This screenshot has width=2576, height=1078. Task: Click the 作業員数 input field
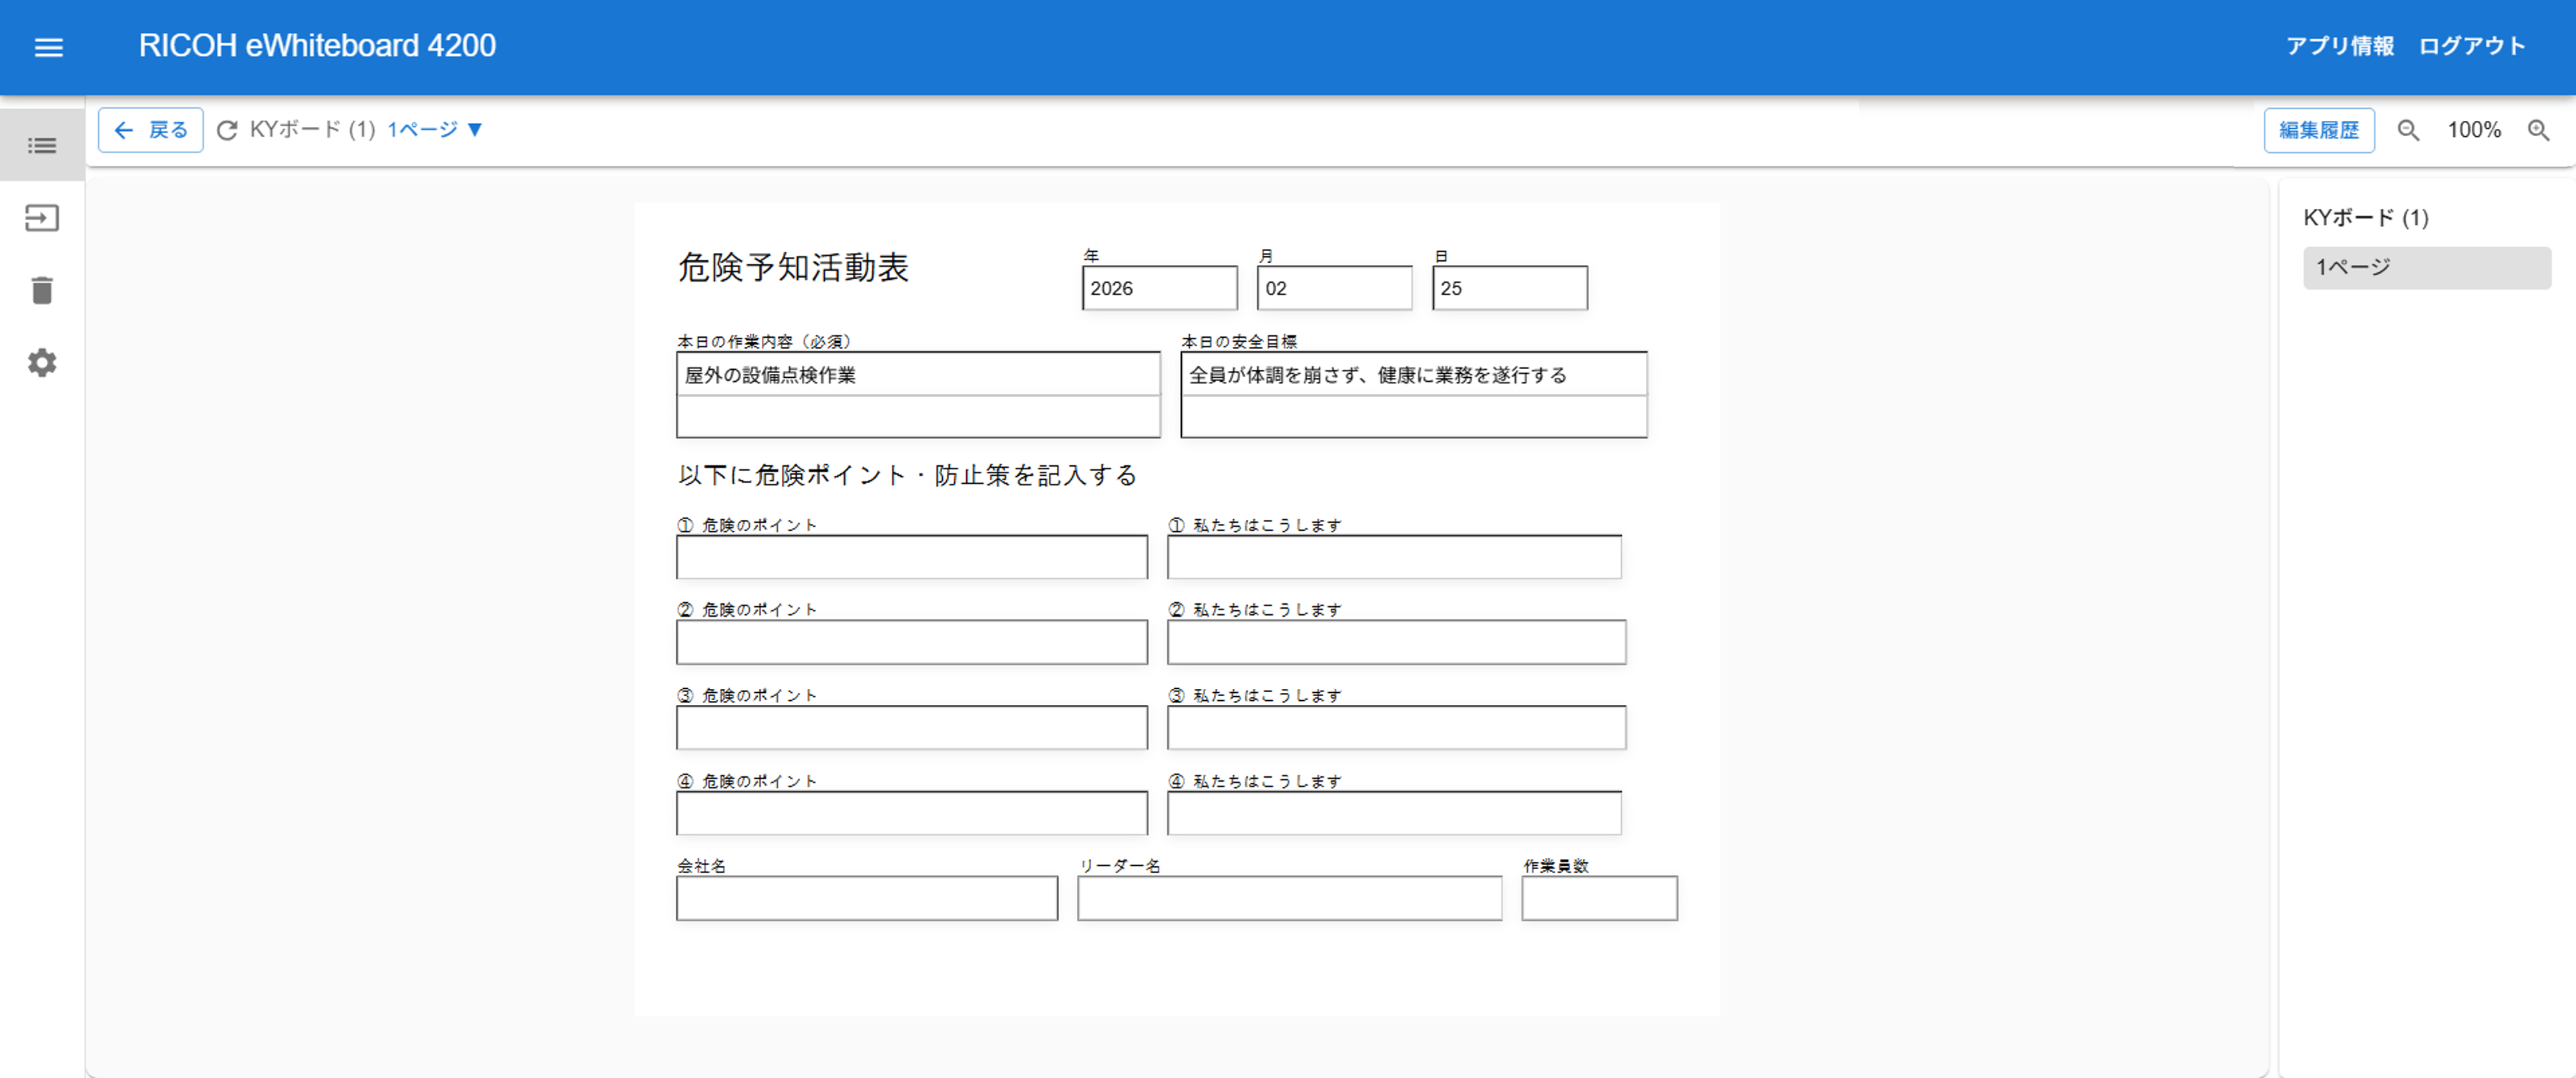point(1598,898)
